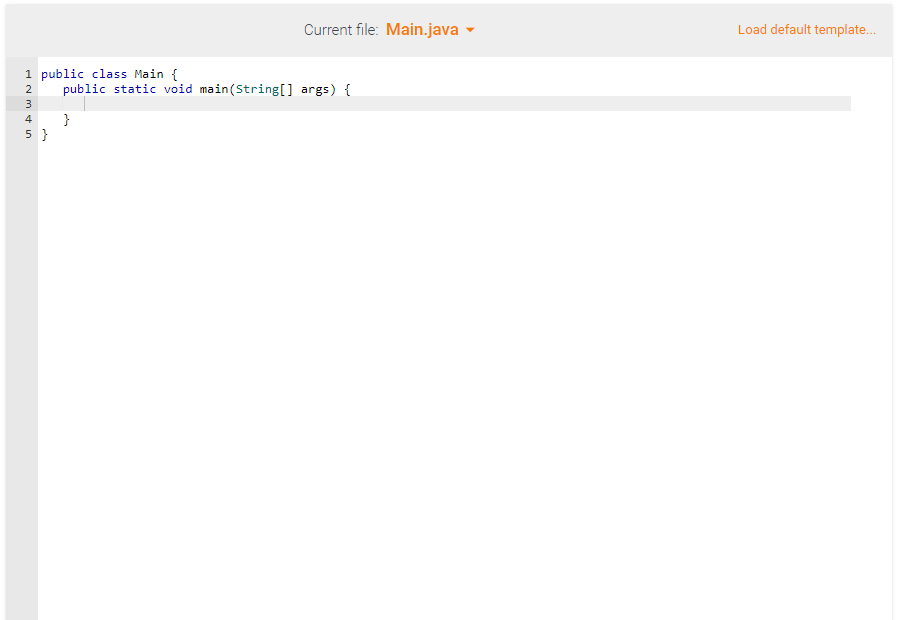Click line number 1 in the gutter
898x620 pixels.
tap(28, 73)
